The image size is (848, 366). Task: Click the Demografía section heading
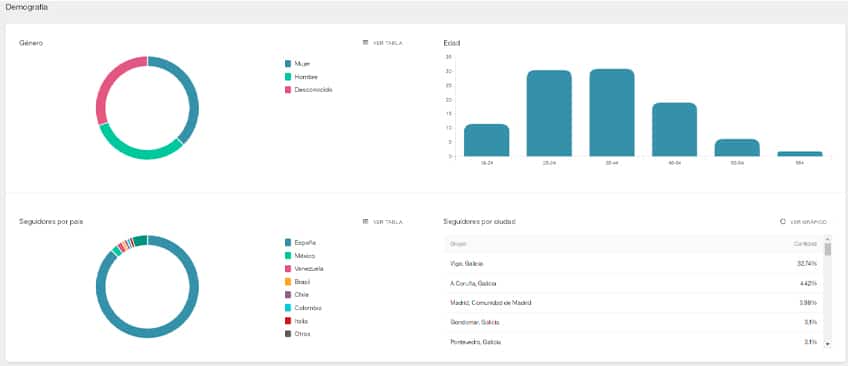pos(26,8)
